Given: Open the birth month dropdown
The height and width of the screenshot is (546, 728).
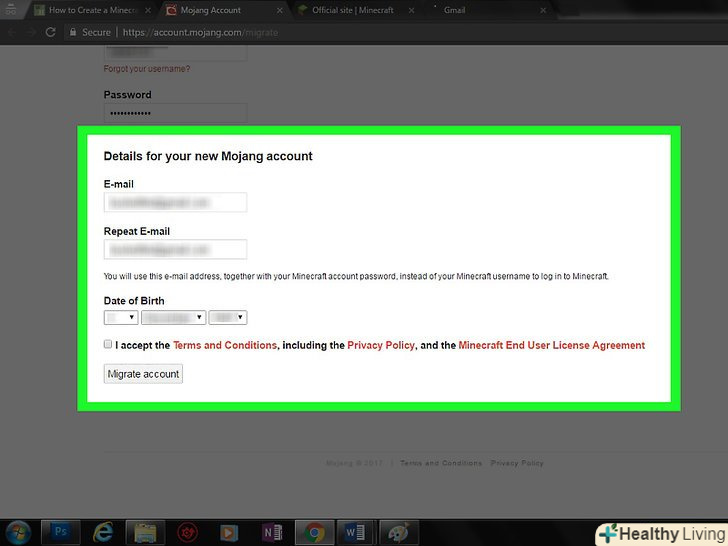Looking at the screenshot, I should tap(174, 318).
